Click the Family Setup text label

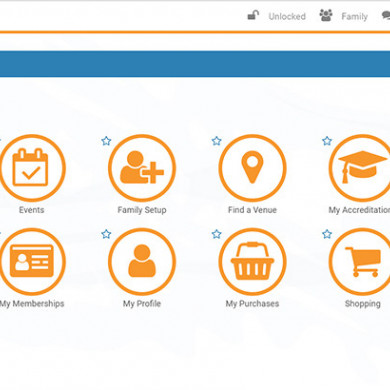pos(142,210)
